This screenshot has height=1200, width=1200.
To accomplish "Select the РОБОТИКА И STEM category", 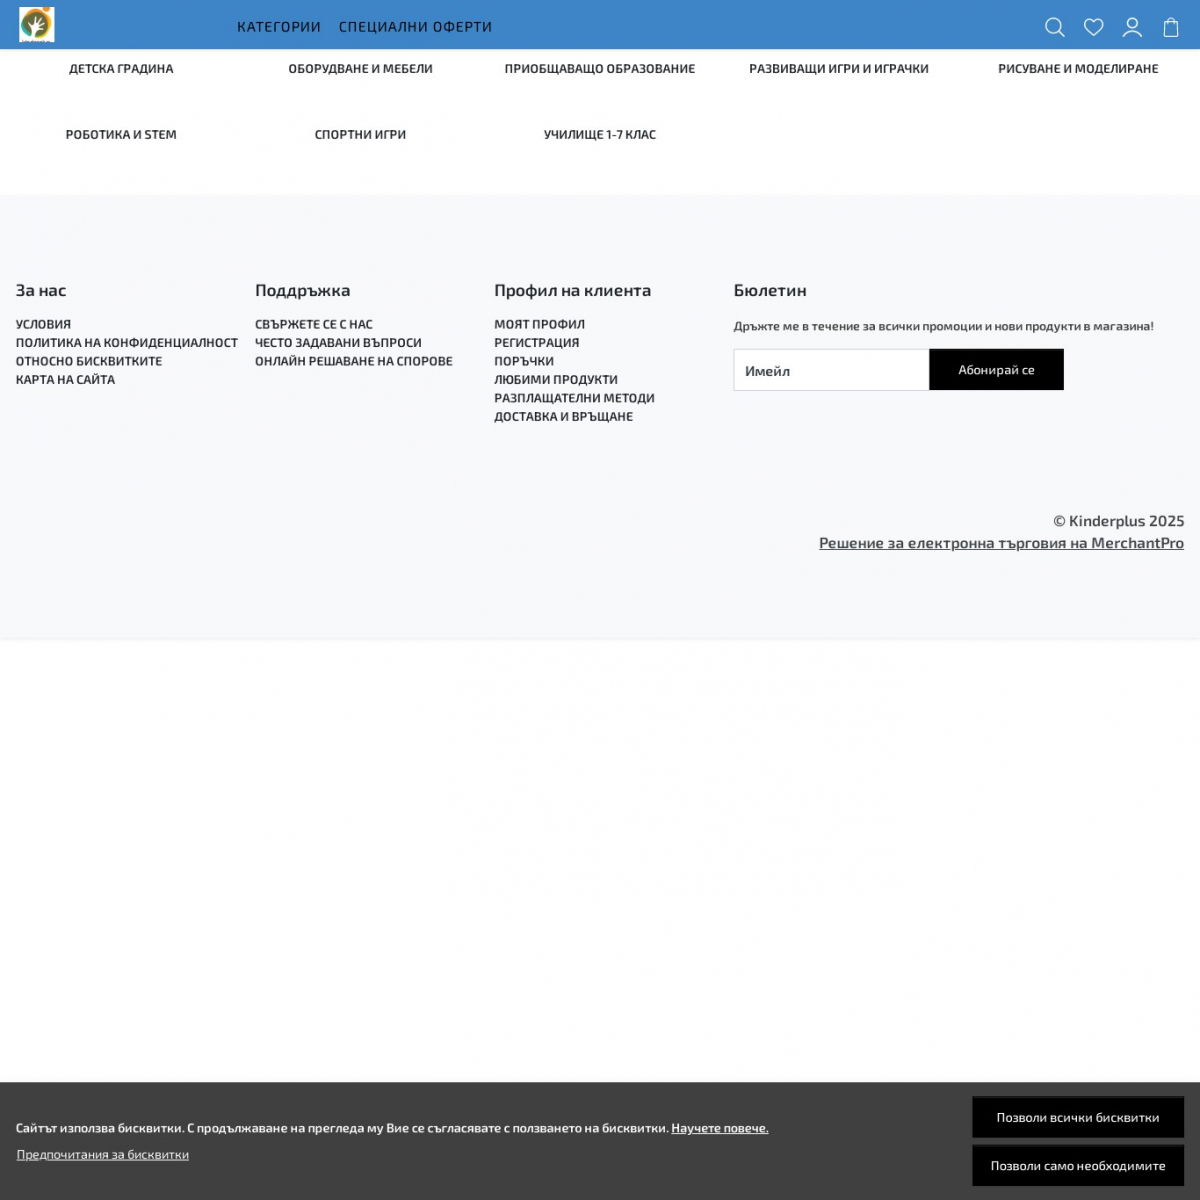I will 121,135.
